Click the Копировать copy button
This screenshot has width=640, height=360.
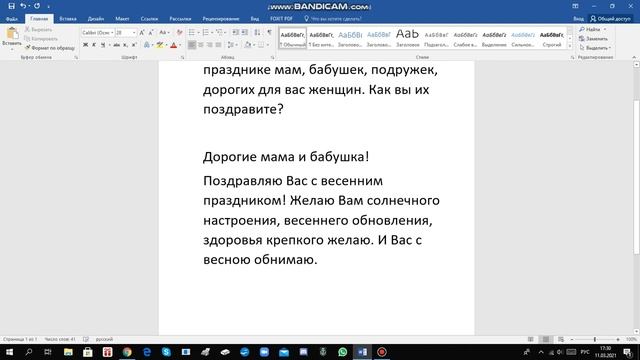pyautogui.click(x=41, y=39)
